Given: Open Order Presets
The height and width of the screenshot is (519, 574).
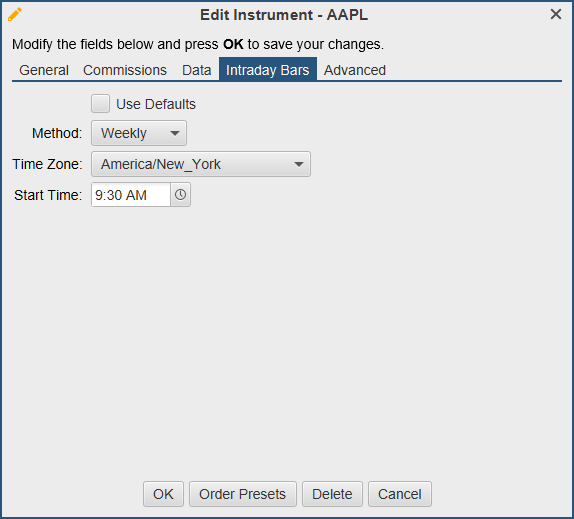Looking at the screenshot, I should 242,494.
